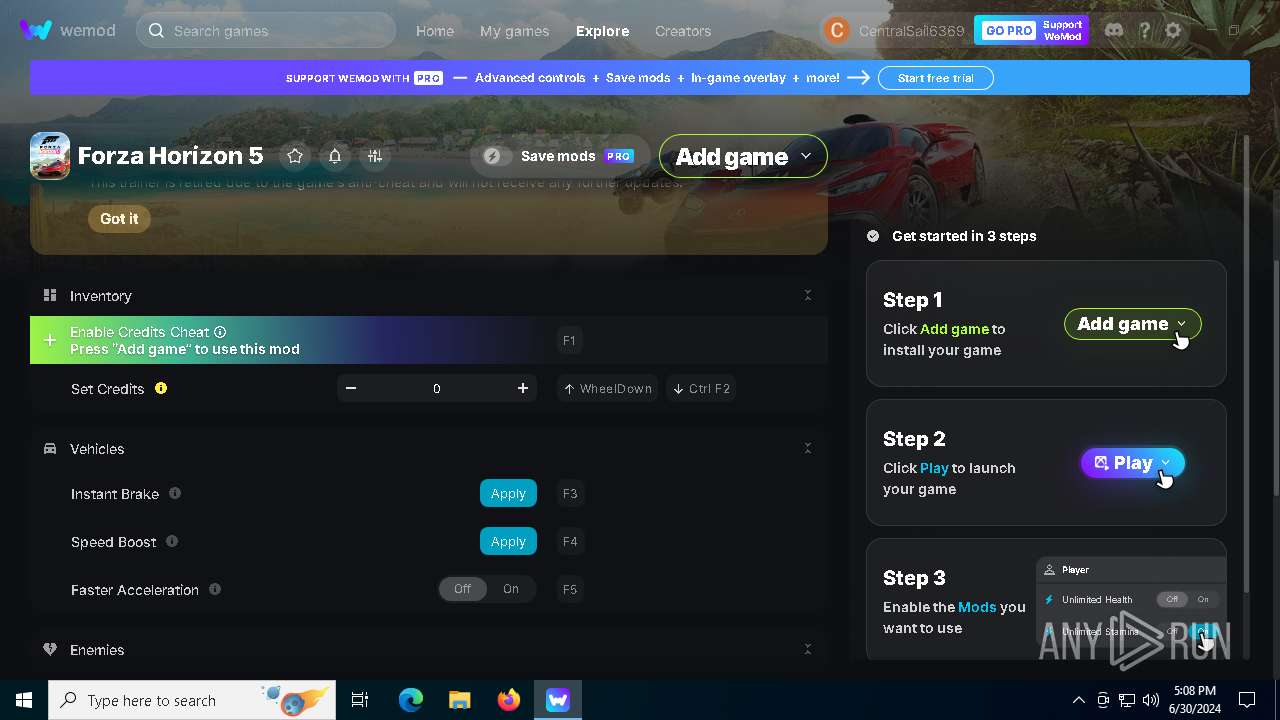Click Start free trial
The image size is (1280, 720).
point(935,78)
